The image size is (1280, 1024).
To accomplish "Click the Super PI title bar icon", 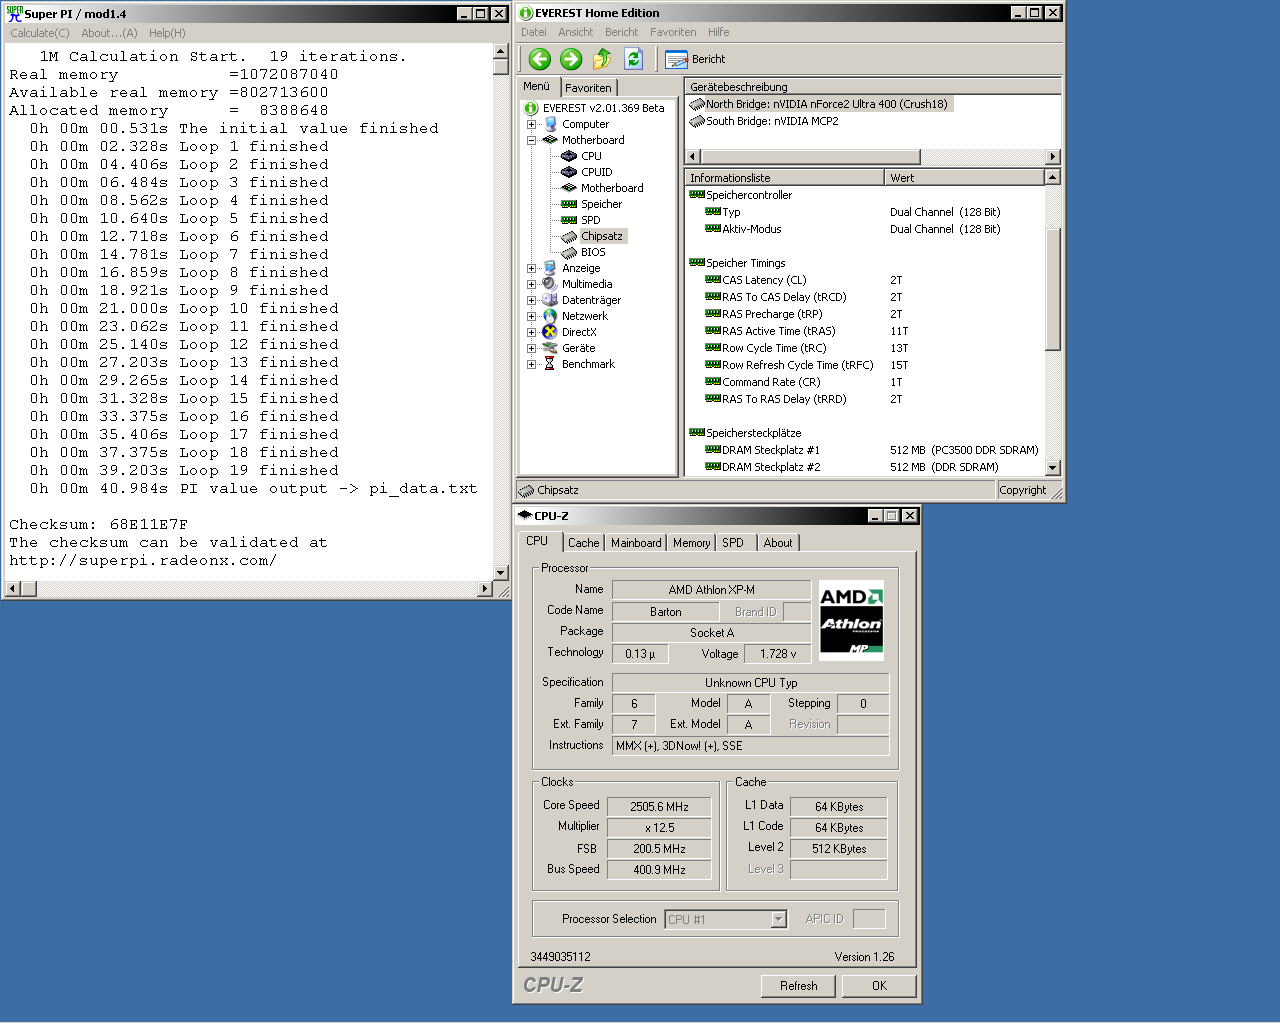I will [x=14, y=14].
